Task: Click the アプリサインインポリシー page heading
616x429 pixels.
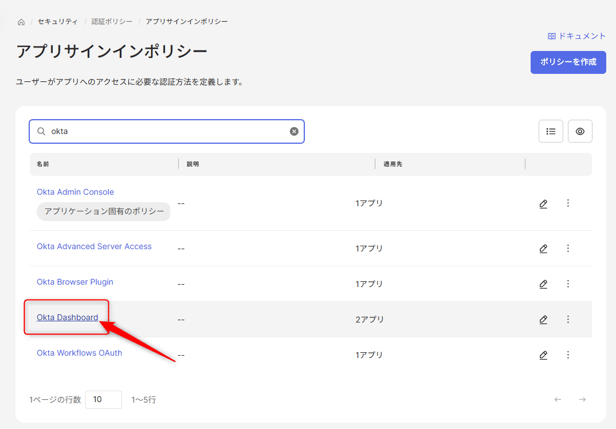Action: coord(112,51)
